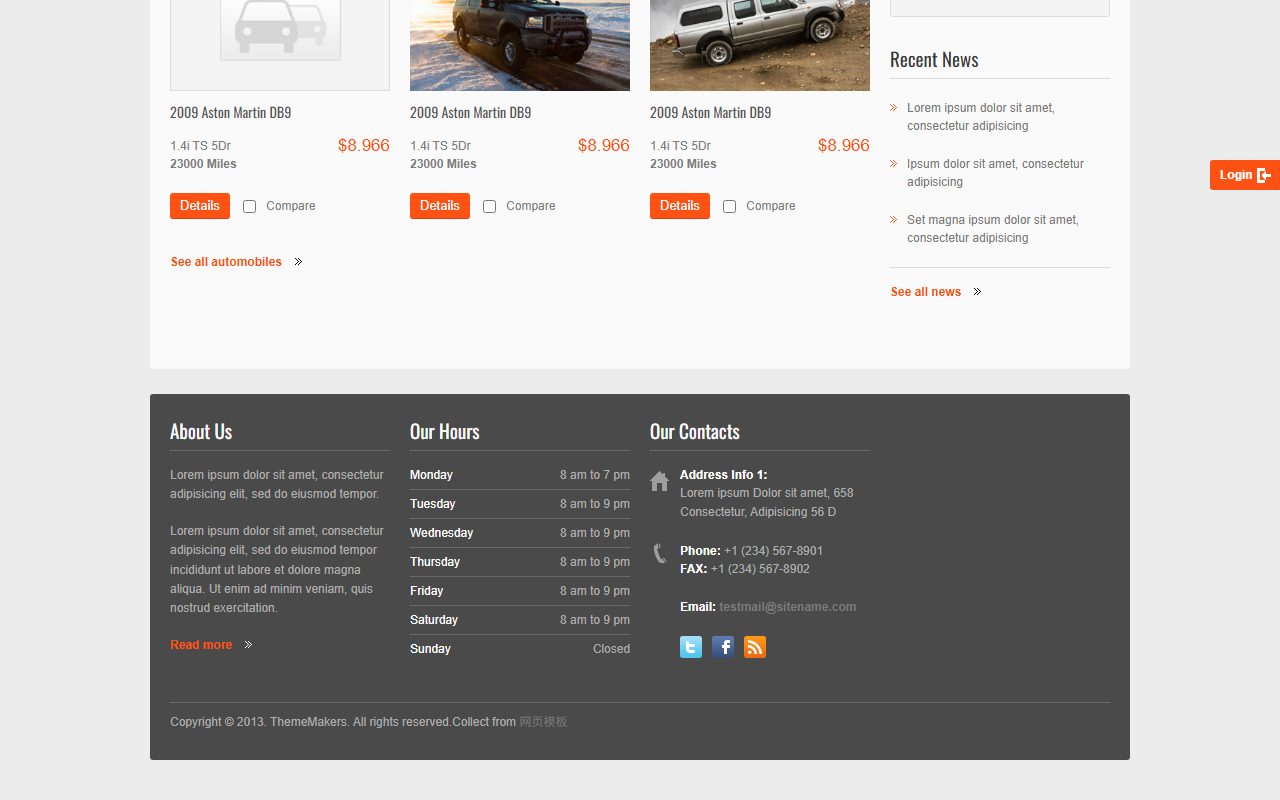Open Details for the placeholder-image car
Screen dimensions: 1280x800
point(200,206)
